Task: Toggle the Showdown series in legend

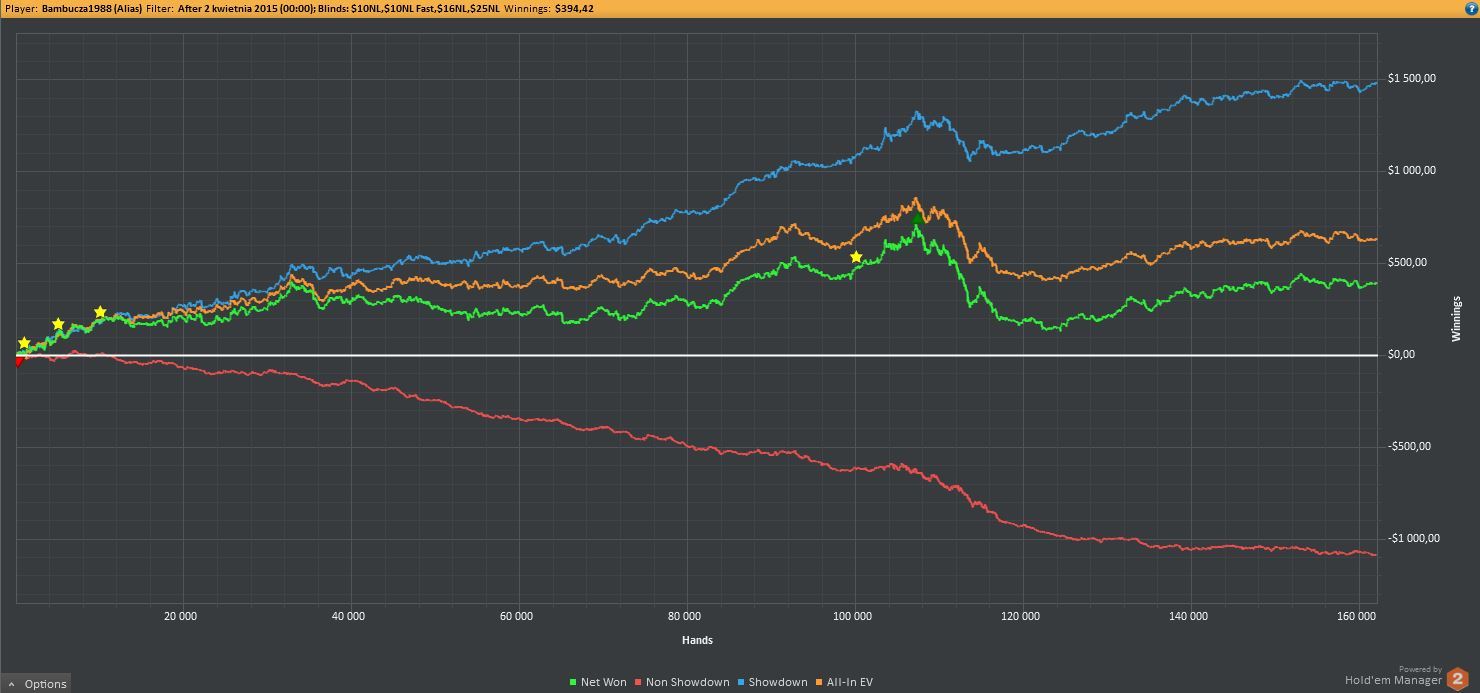Action: [x=772, y=682]
